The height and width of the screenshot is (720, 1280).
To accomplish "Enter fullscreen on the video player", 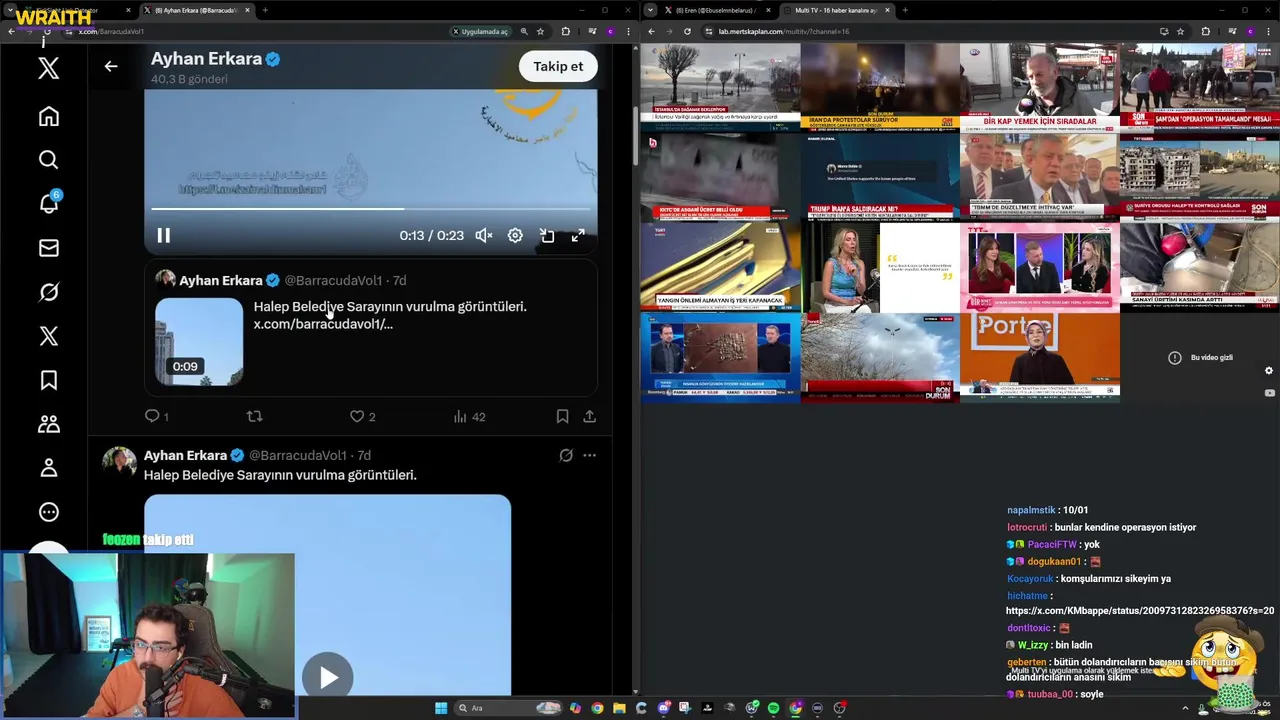I will (x=578, y=236).
